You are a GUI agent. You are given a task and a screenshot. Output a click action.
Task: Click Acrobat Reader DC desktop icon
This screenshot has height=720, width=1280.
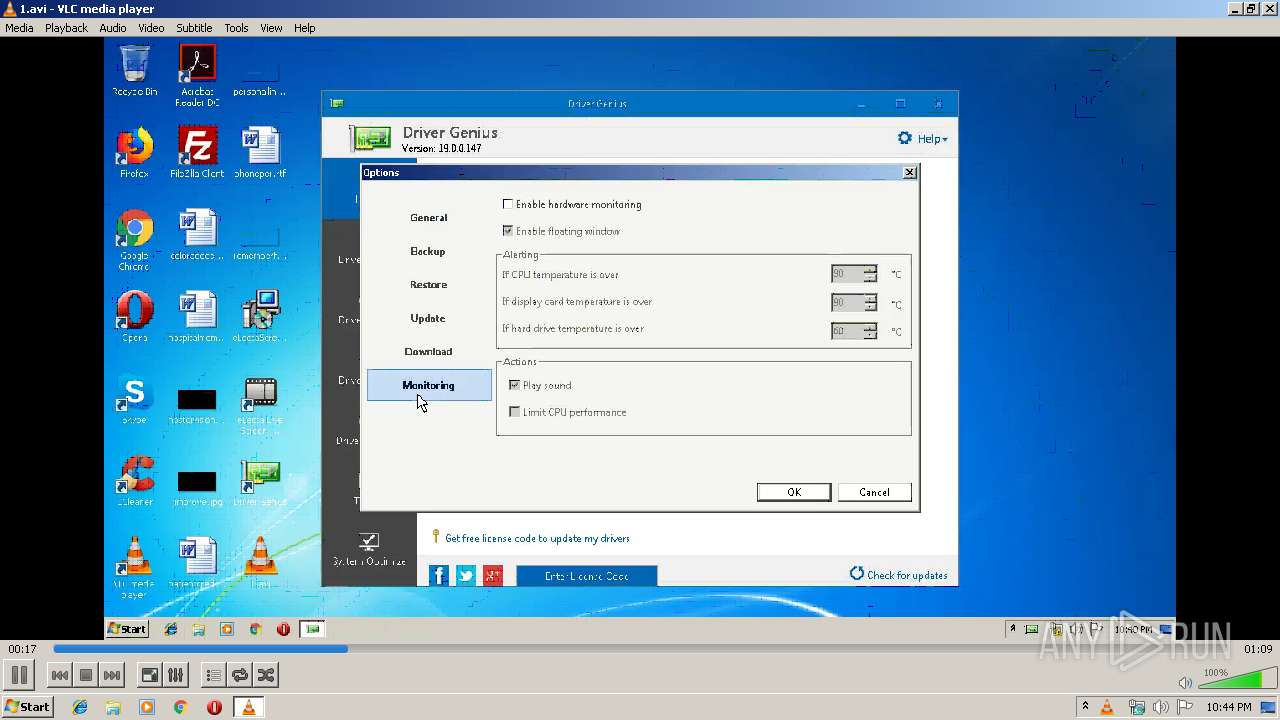(x=197, y=75)
